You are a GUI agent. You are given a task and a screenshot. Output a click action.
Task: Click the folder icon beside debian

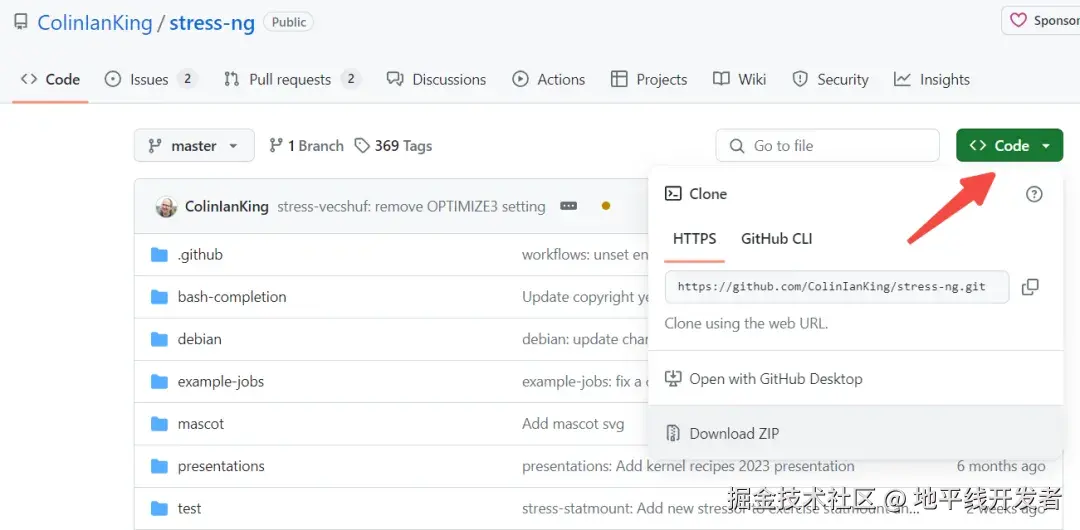(159, 339)
